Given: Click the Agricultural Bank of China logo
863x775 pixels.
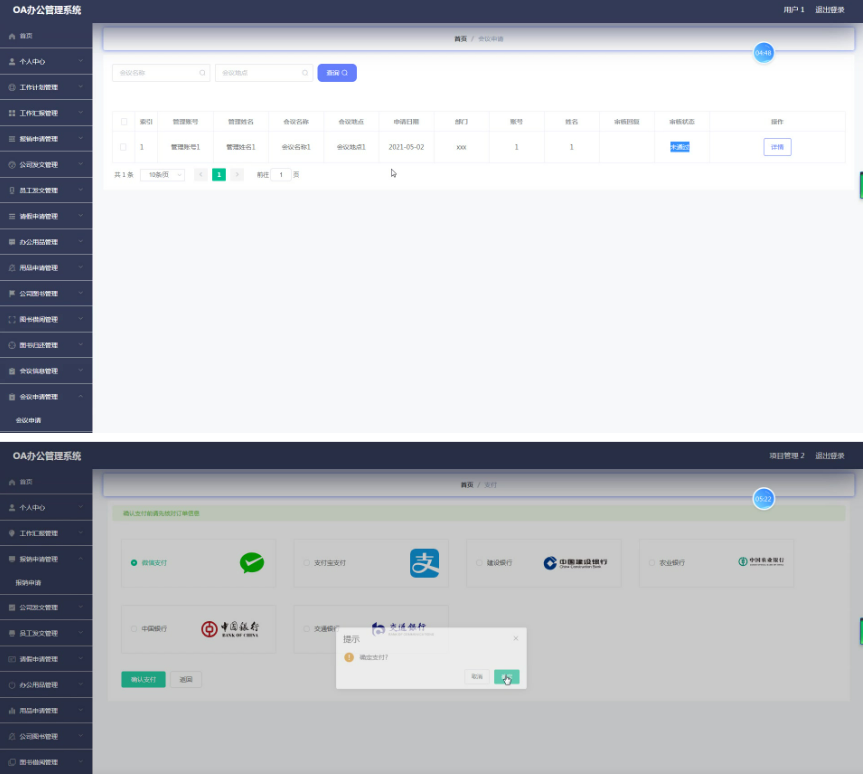Looking at the screenshot, I should tap(761, 561).
